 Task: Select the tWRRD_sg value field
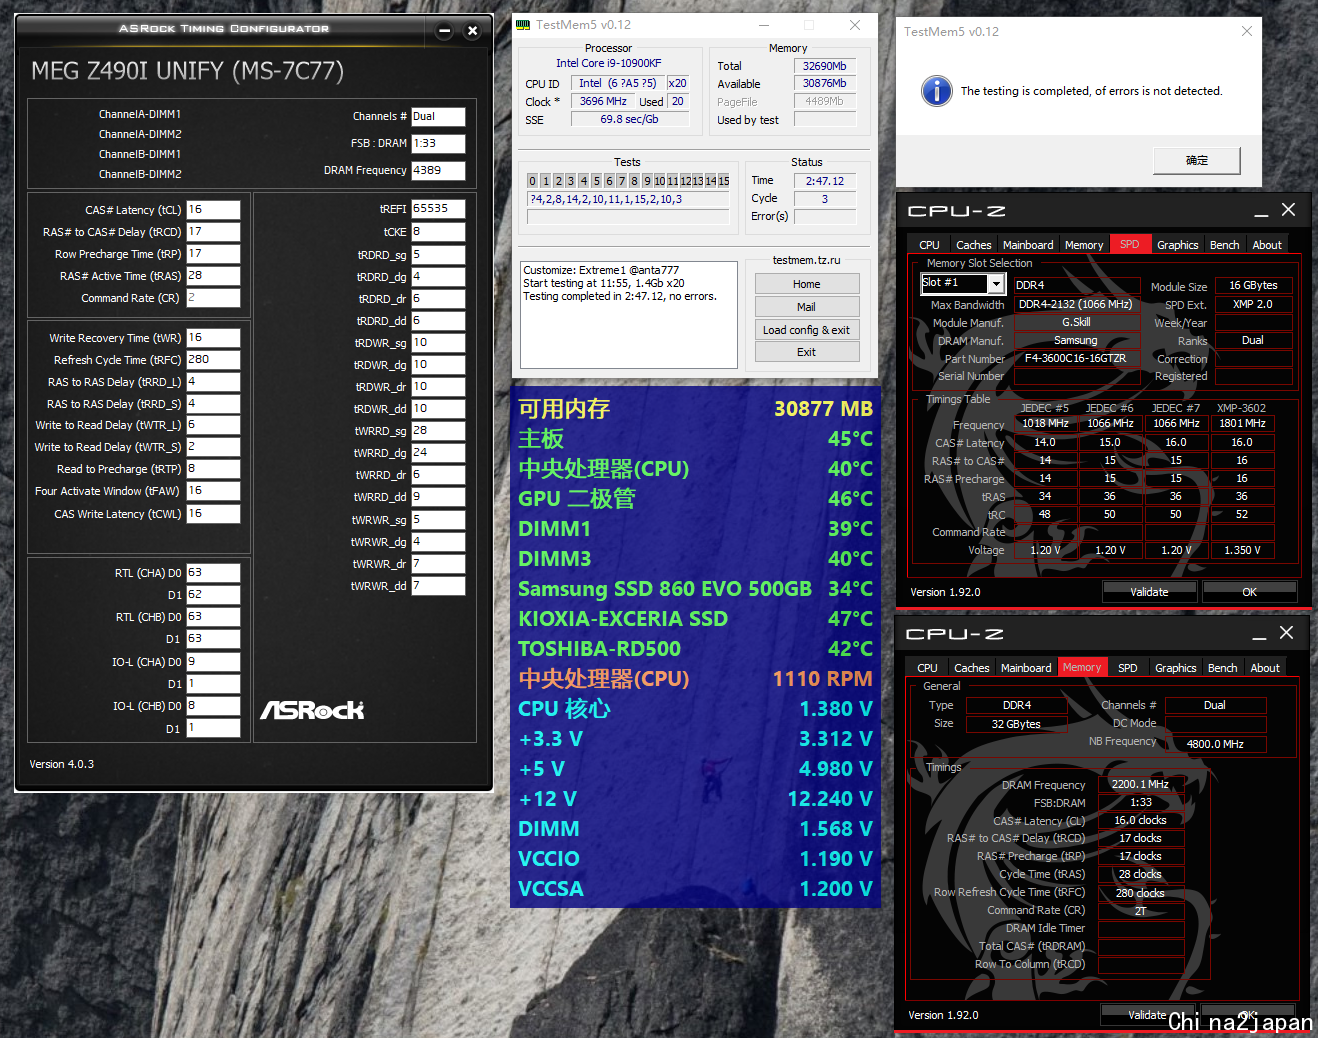(x=438, y=431)
